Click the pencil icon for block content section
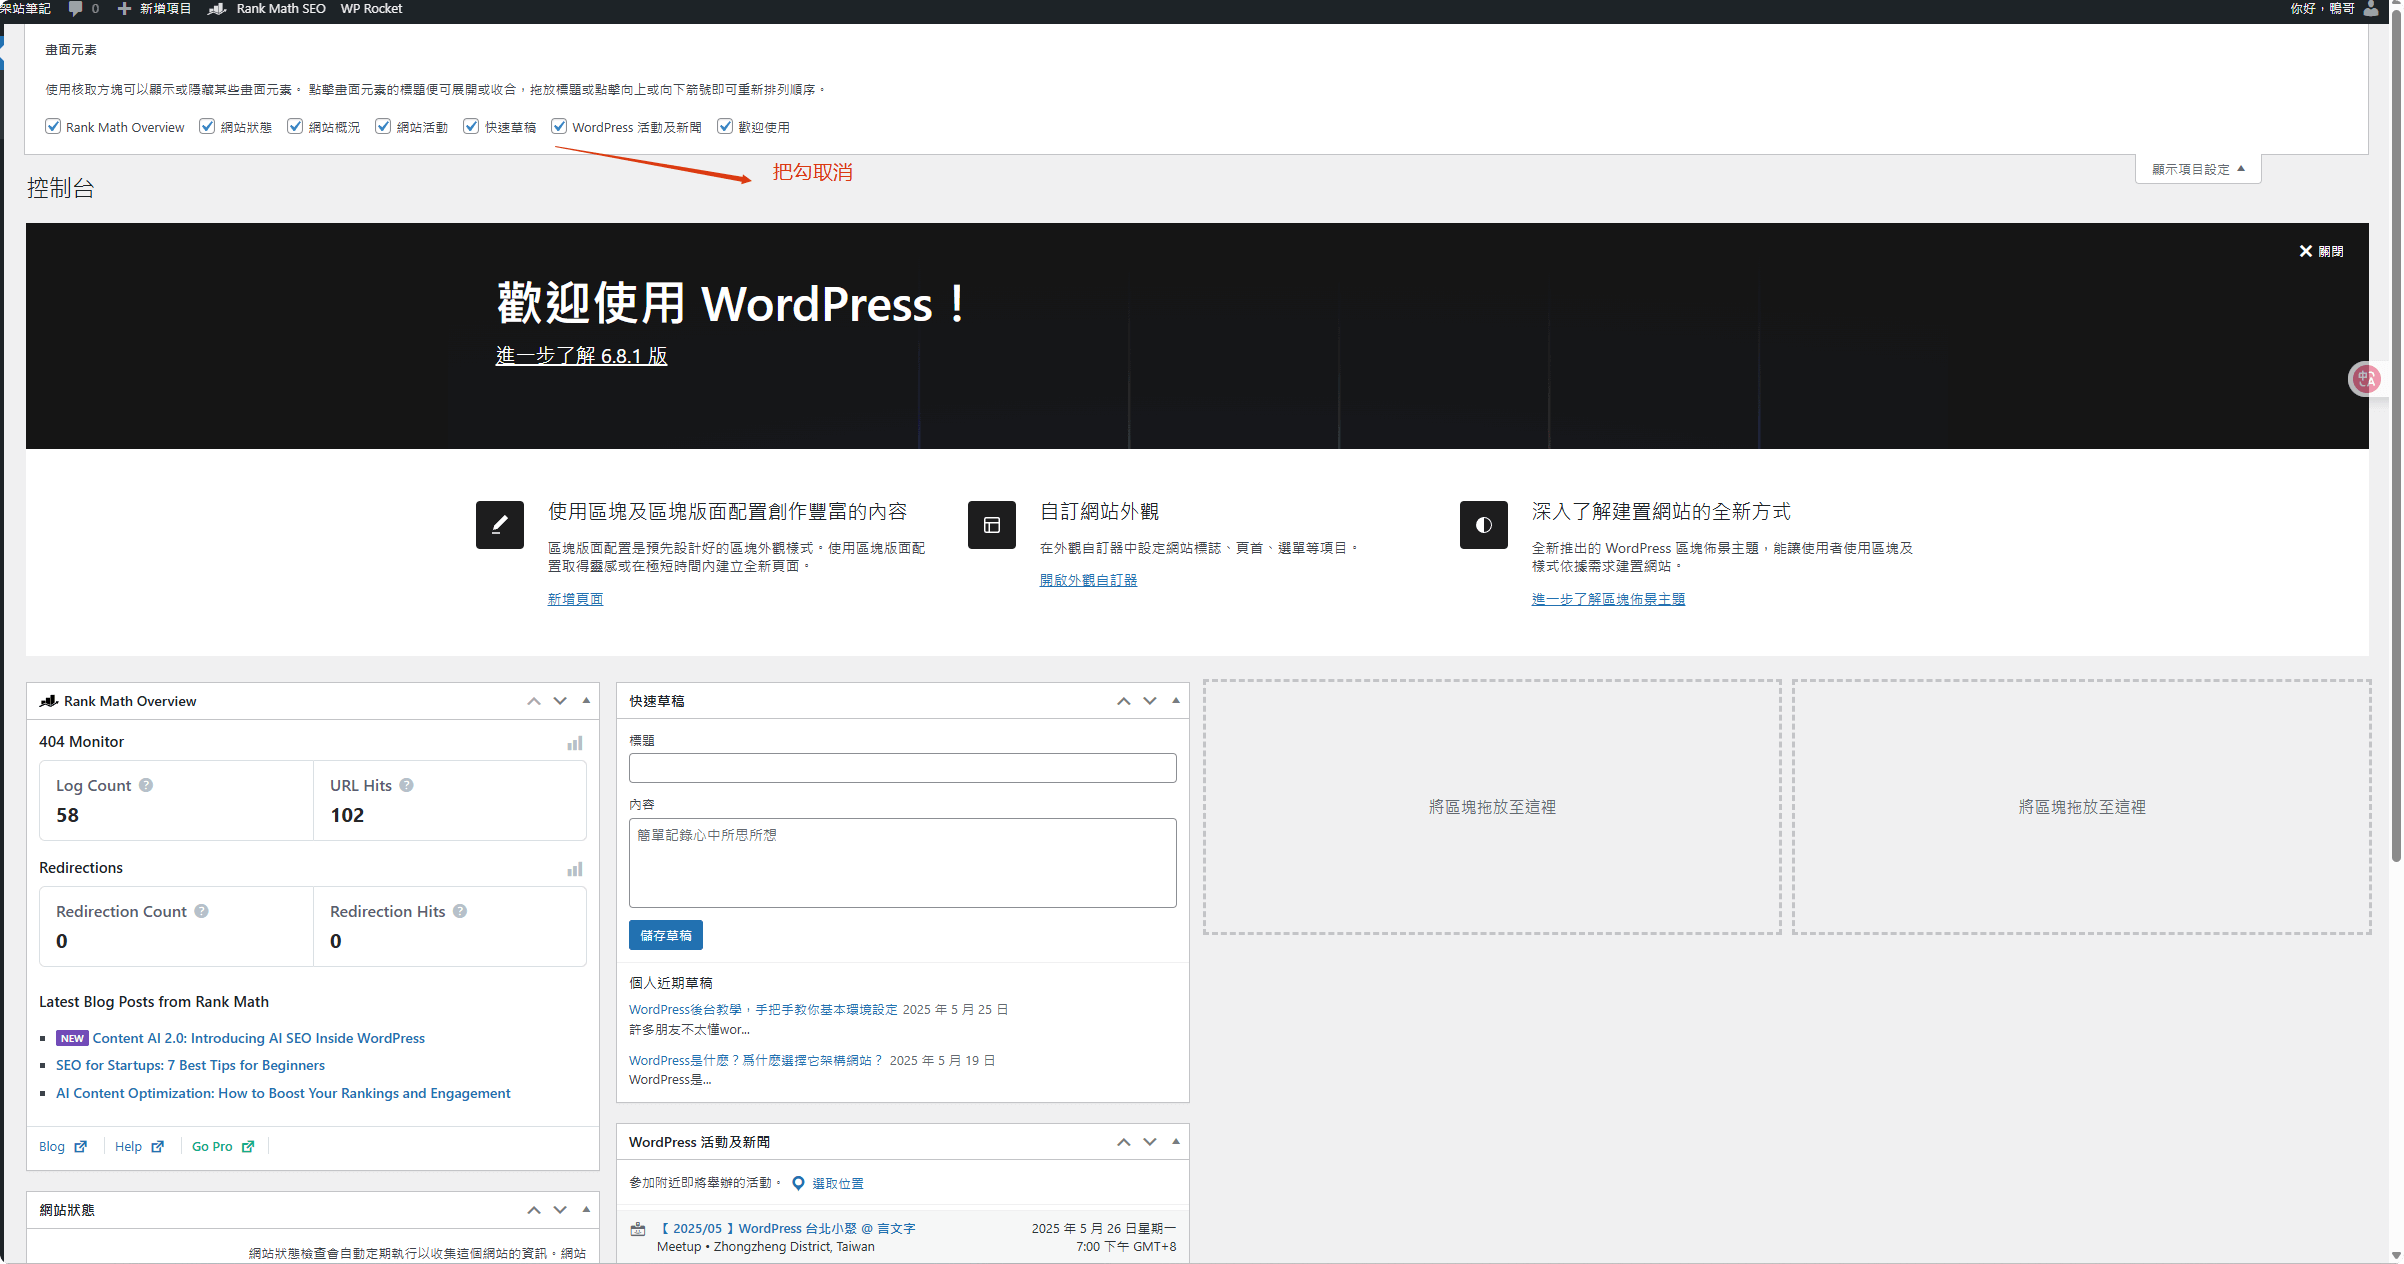 [500, 525]
